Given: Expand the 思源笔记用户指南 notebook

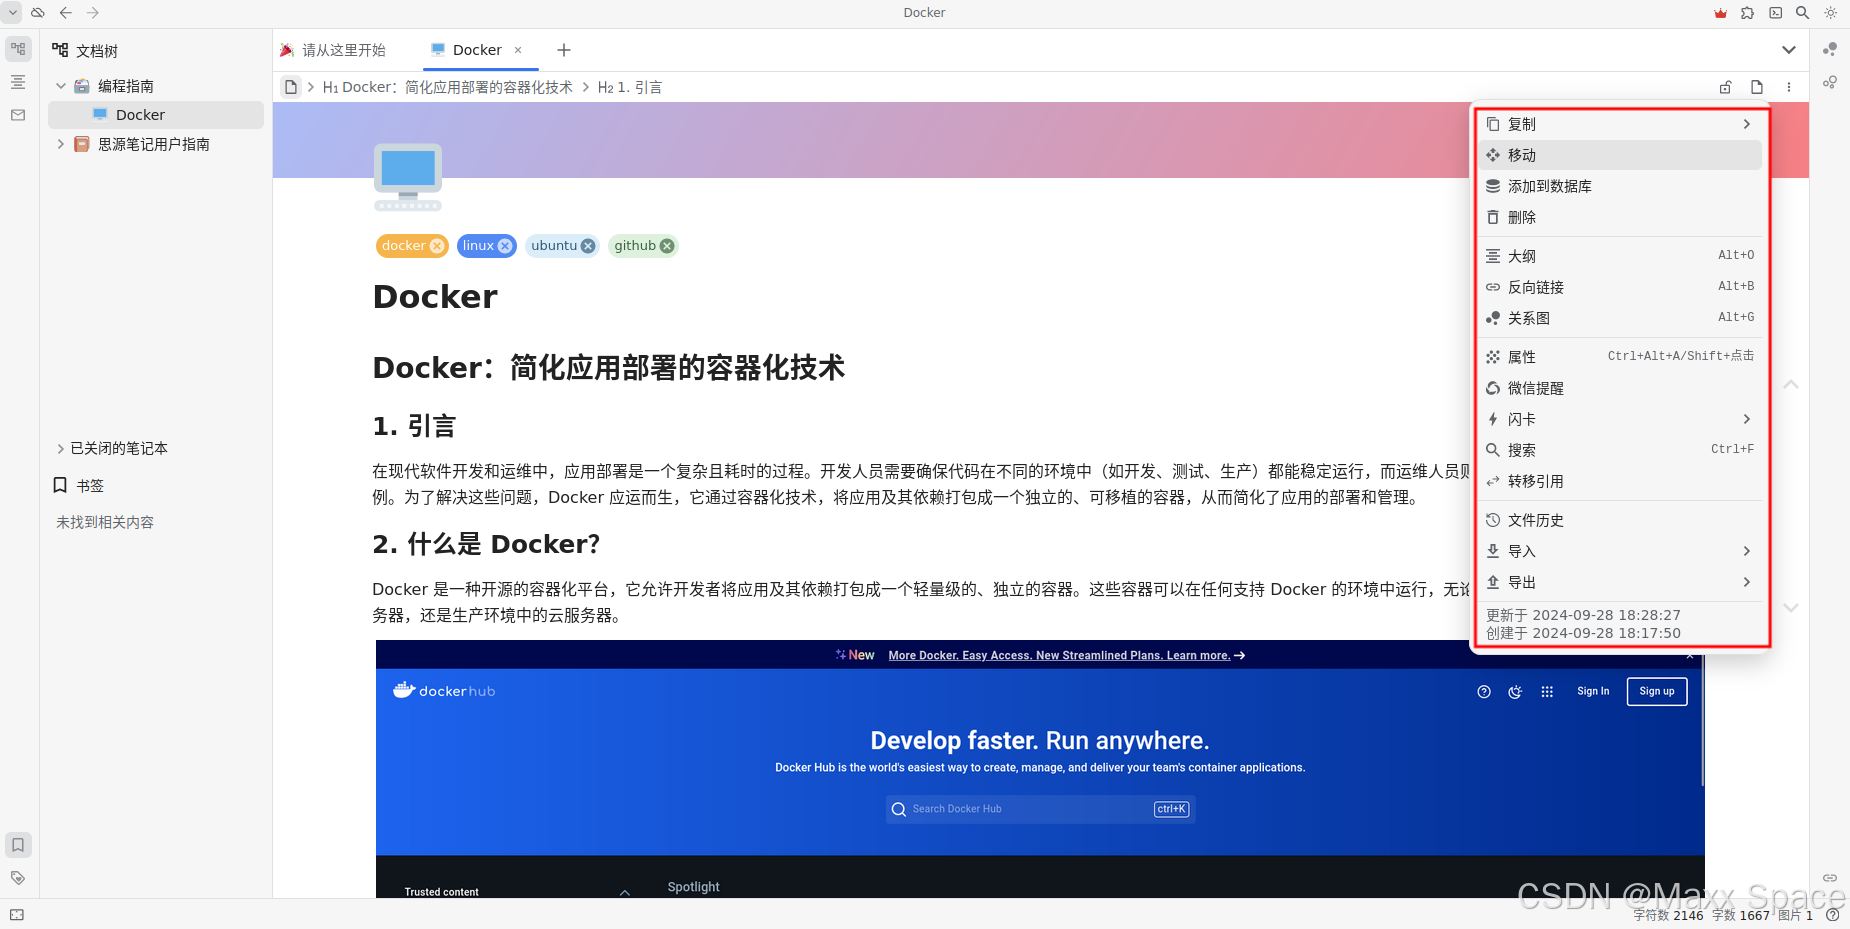Looking at the screenshot, I should pyautogui.click(x=61, y=144).
